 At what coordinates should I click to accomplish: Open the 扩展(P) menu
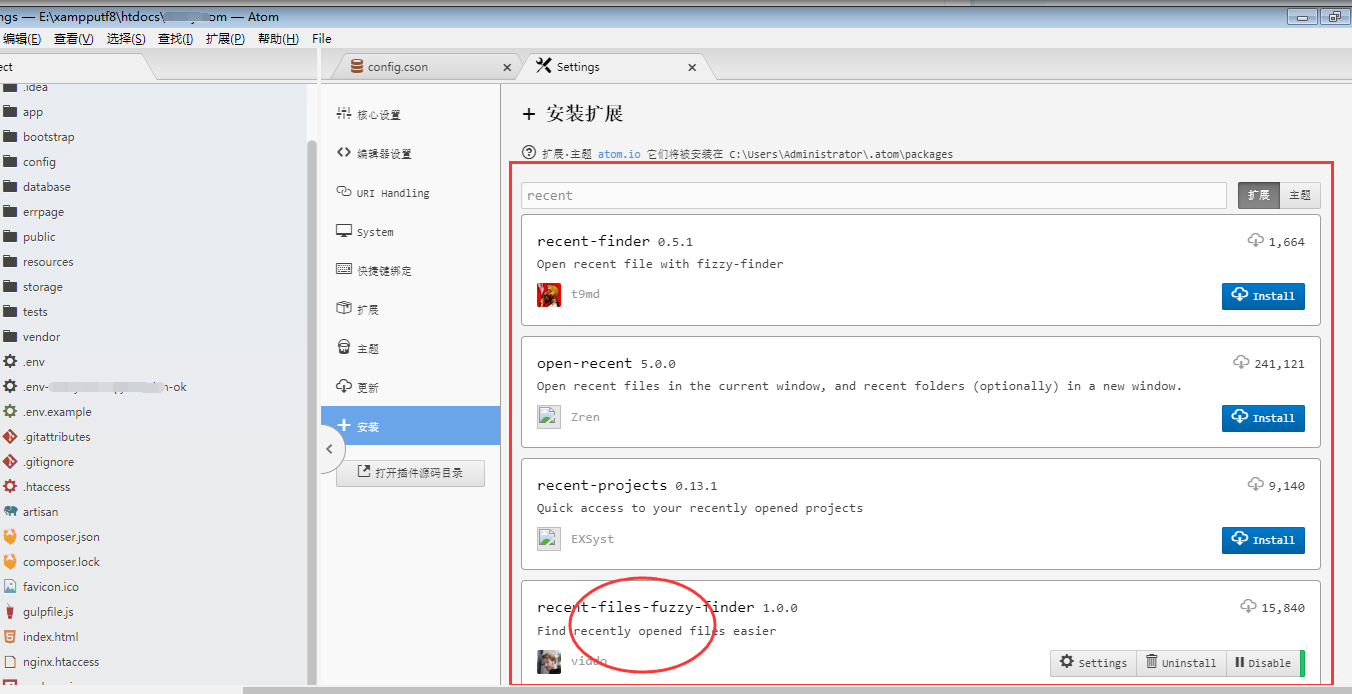225,39
